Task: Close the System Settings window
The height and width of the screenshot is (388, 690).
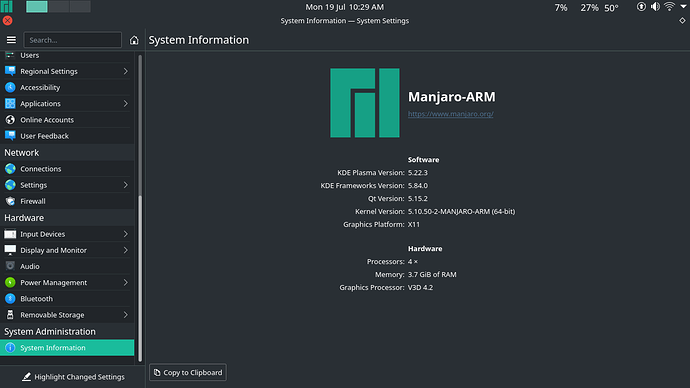Action: [7, 21]
